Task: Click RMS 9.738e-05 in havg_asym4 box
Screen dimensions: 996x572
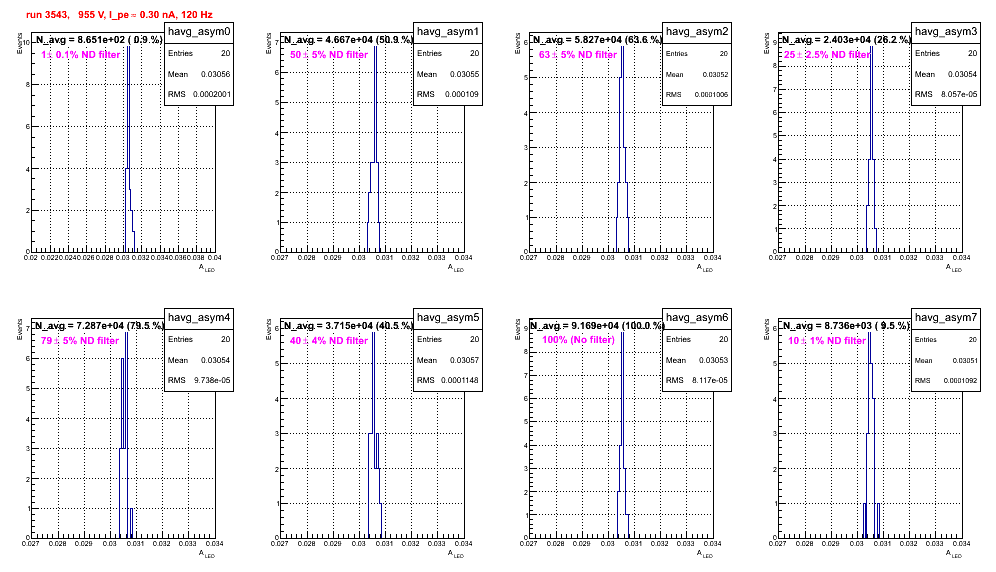Action: 199,380
